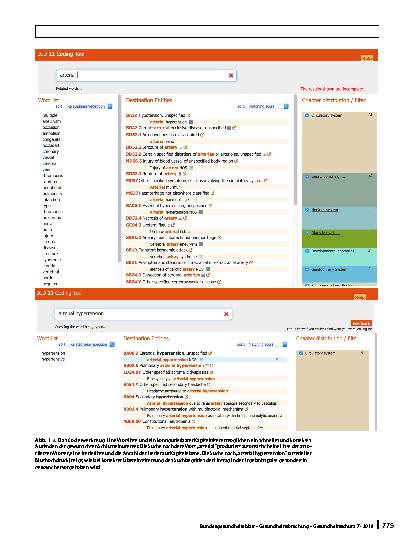
Task: Toggle checkbox on beige chapter filter, upper tool
Action: click(307, 115)
